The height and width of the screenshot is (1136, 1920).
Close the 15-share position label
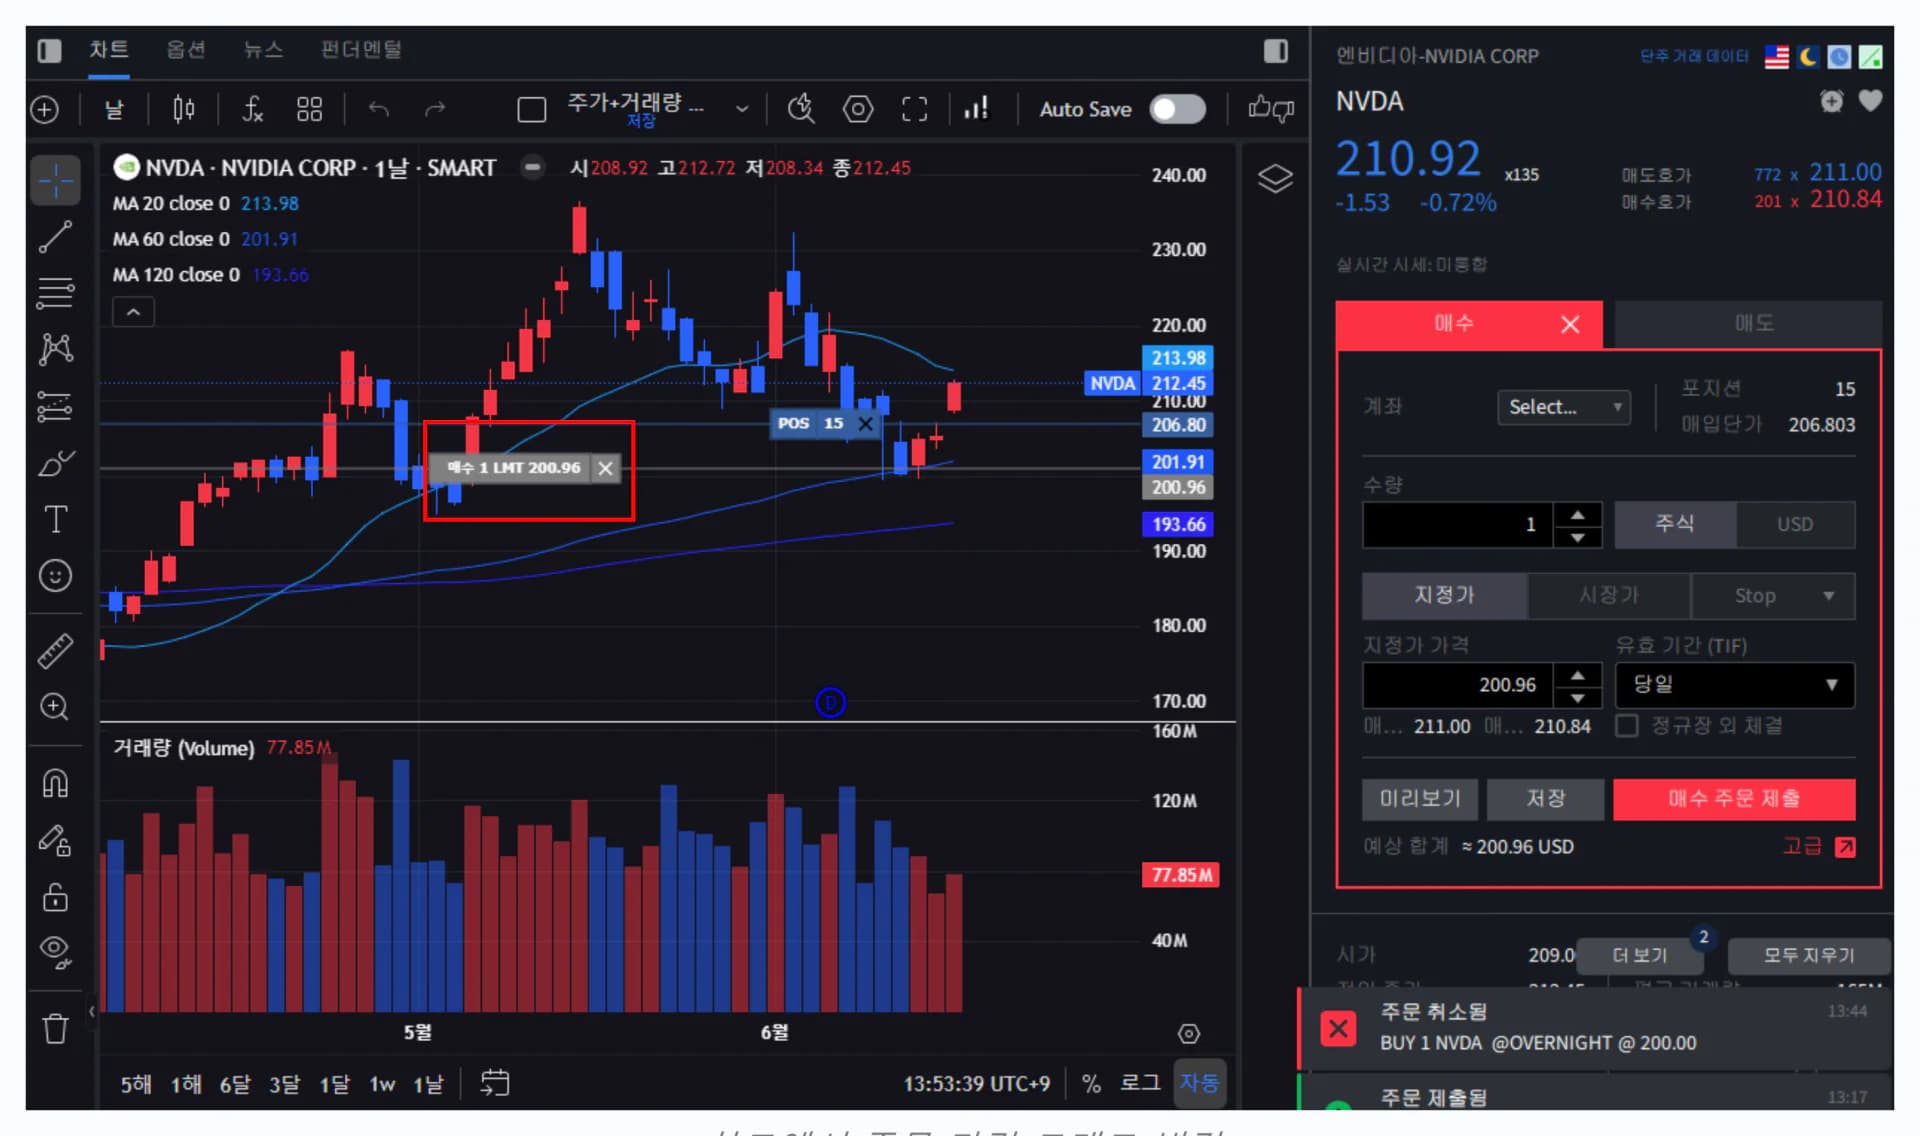point(866,424)
